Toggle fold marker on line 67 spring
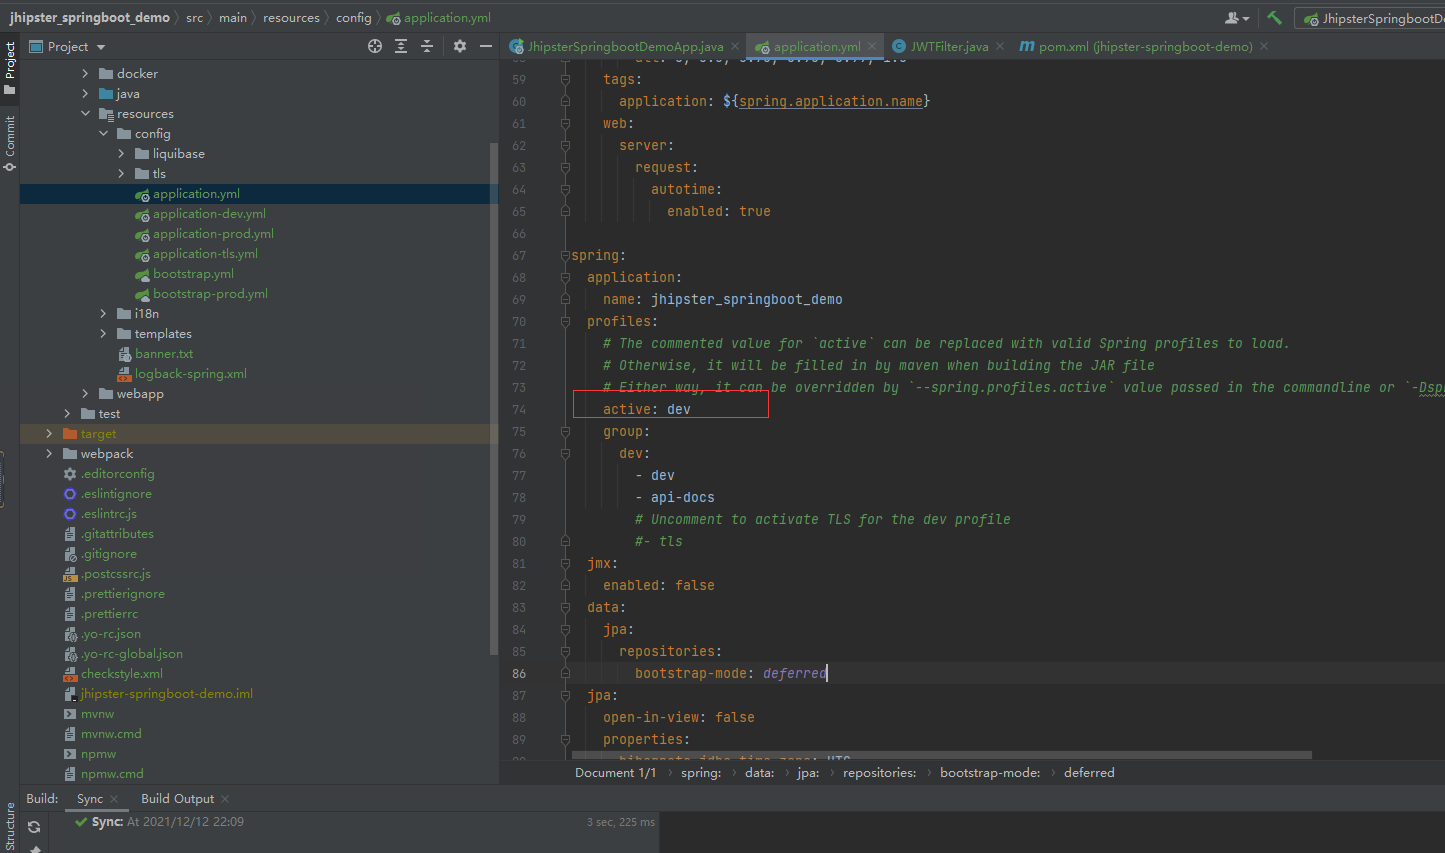Viewport: 1445px width, 853px height. (x=565, y=256)
